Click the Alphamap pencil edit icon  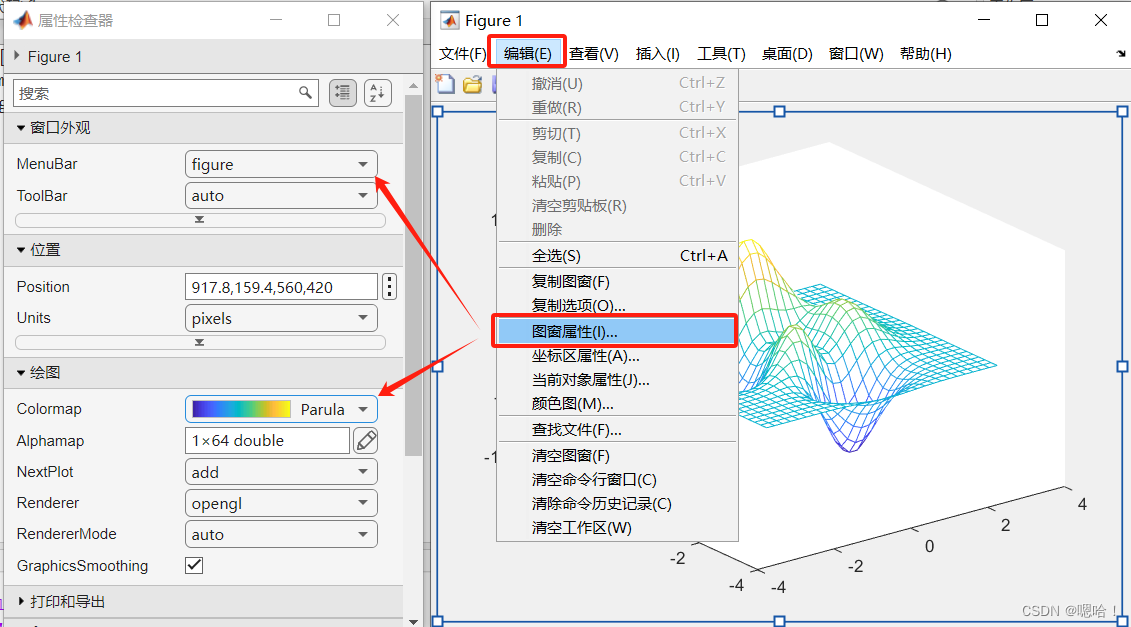coord(366,440)
